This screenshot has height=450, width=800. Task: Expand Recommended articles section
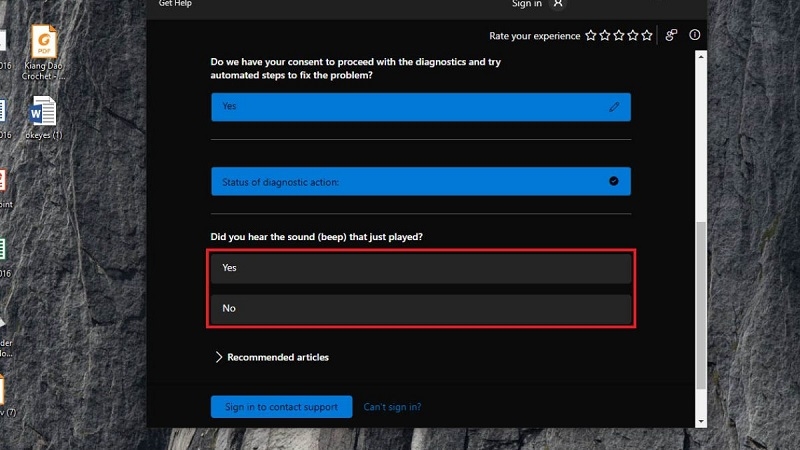click(x=272, y=357)
